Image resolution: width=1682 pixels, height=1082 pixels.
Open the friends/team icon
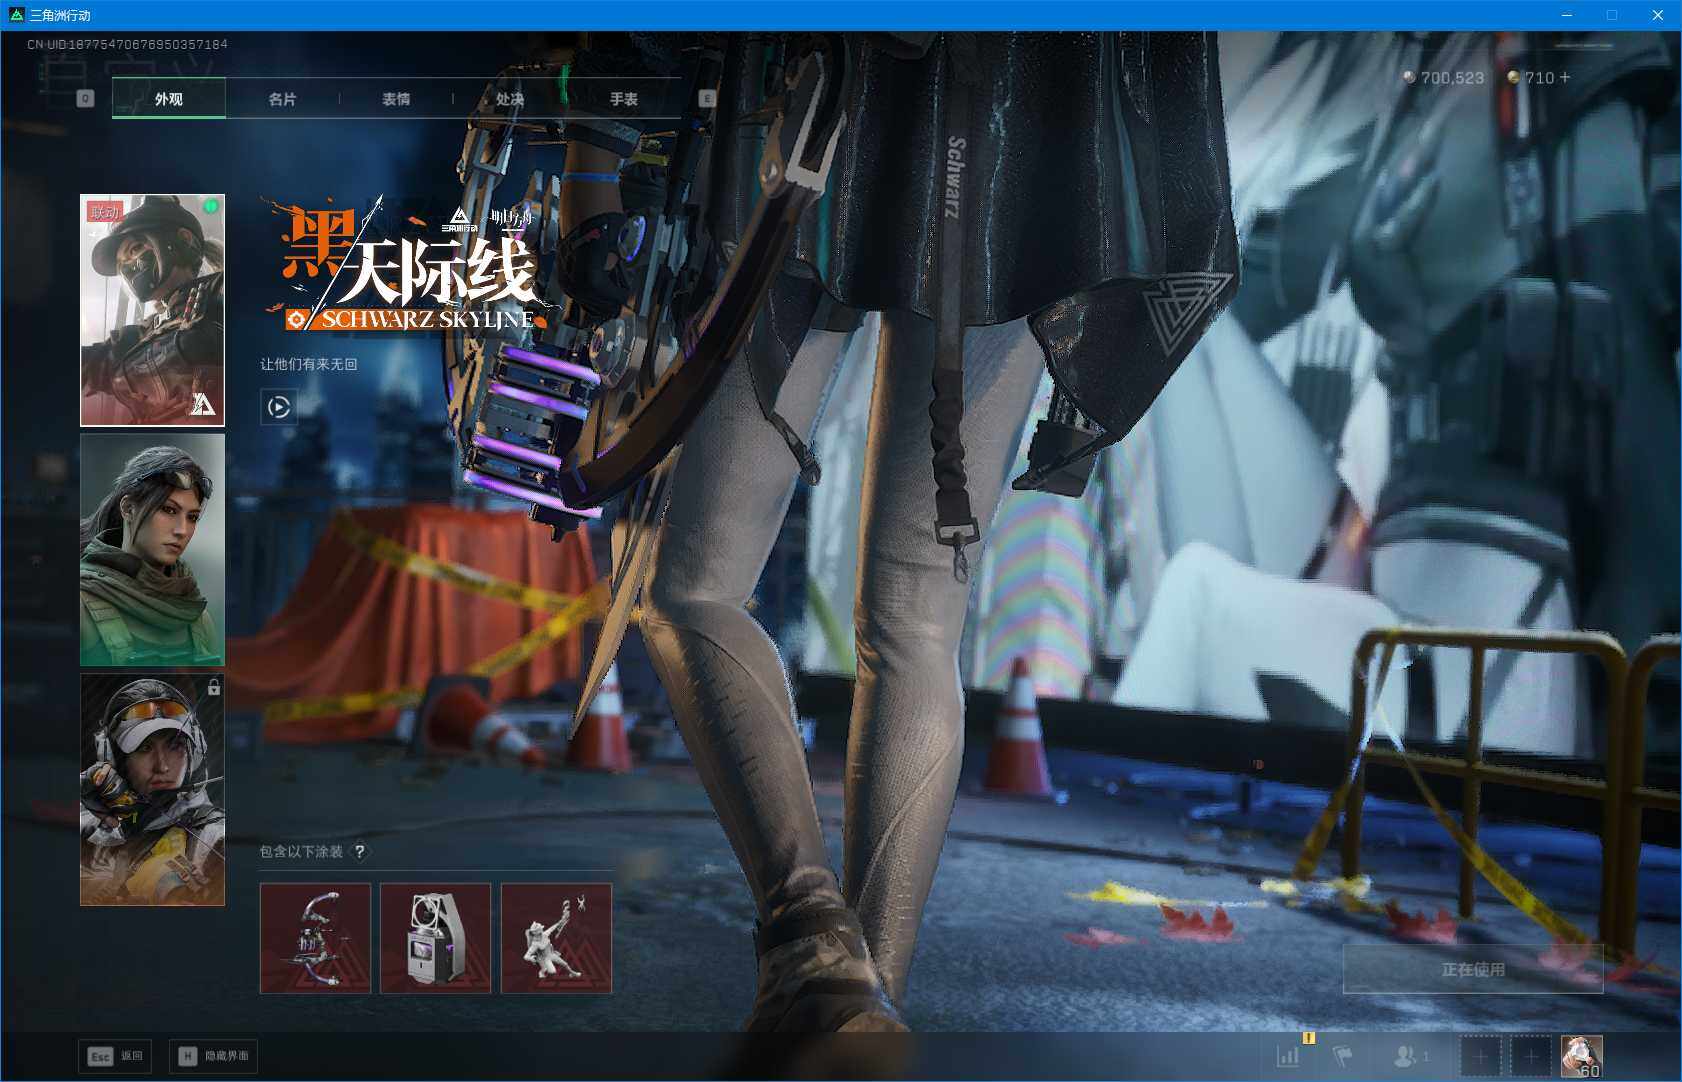point(1406,1055)
